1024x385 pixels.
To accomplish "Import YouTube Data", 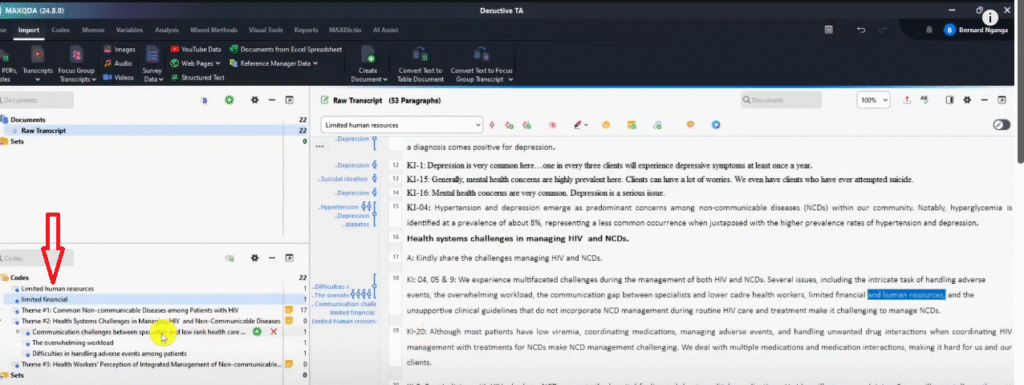I will tap(196, 50).
